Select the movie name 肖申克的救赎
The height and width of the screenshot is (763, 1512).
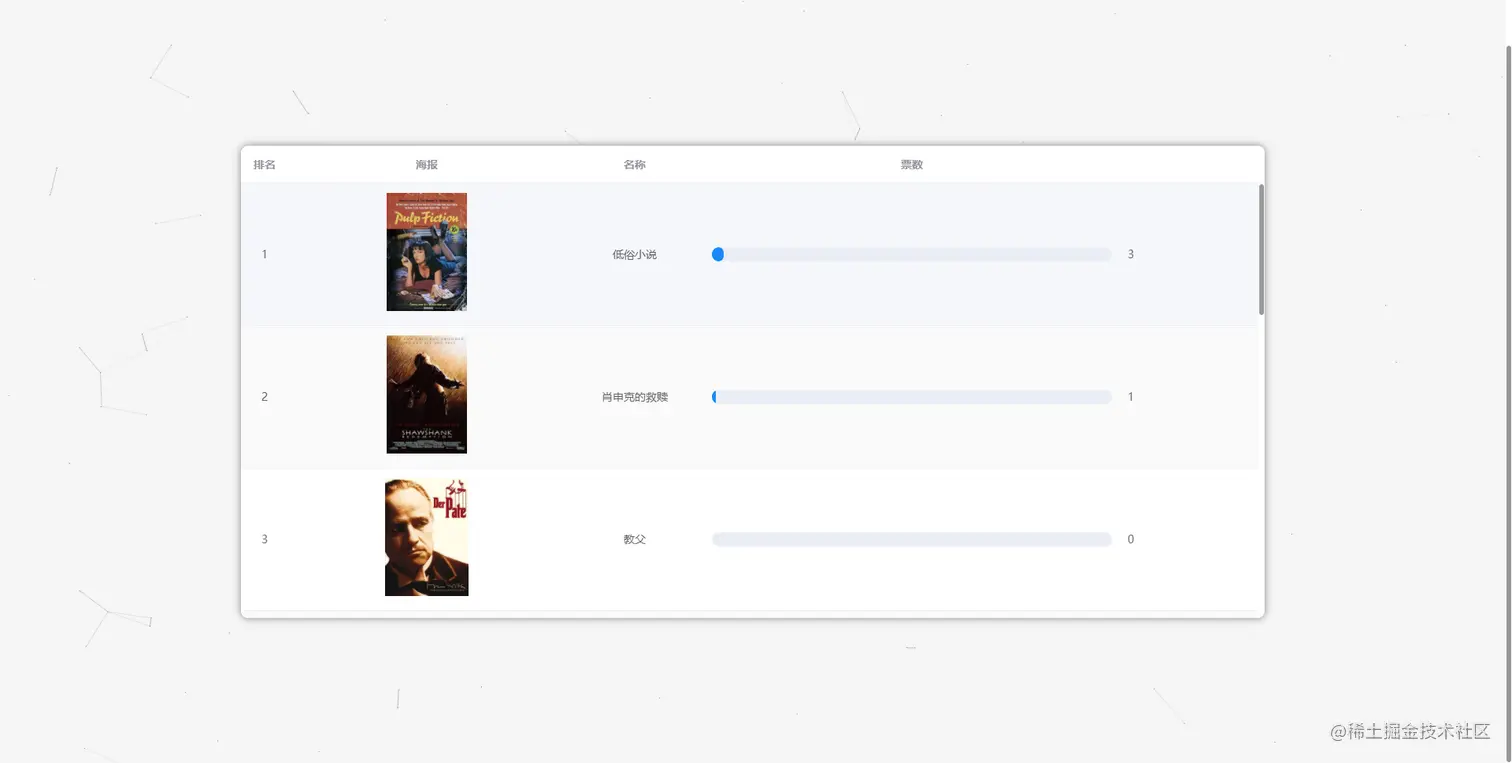click(635, 397)
